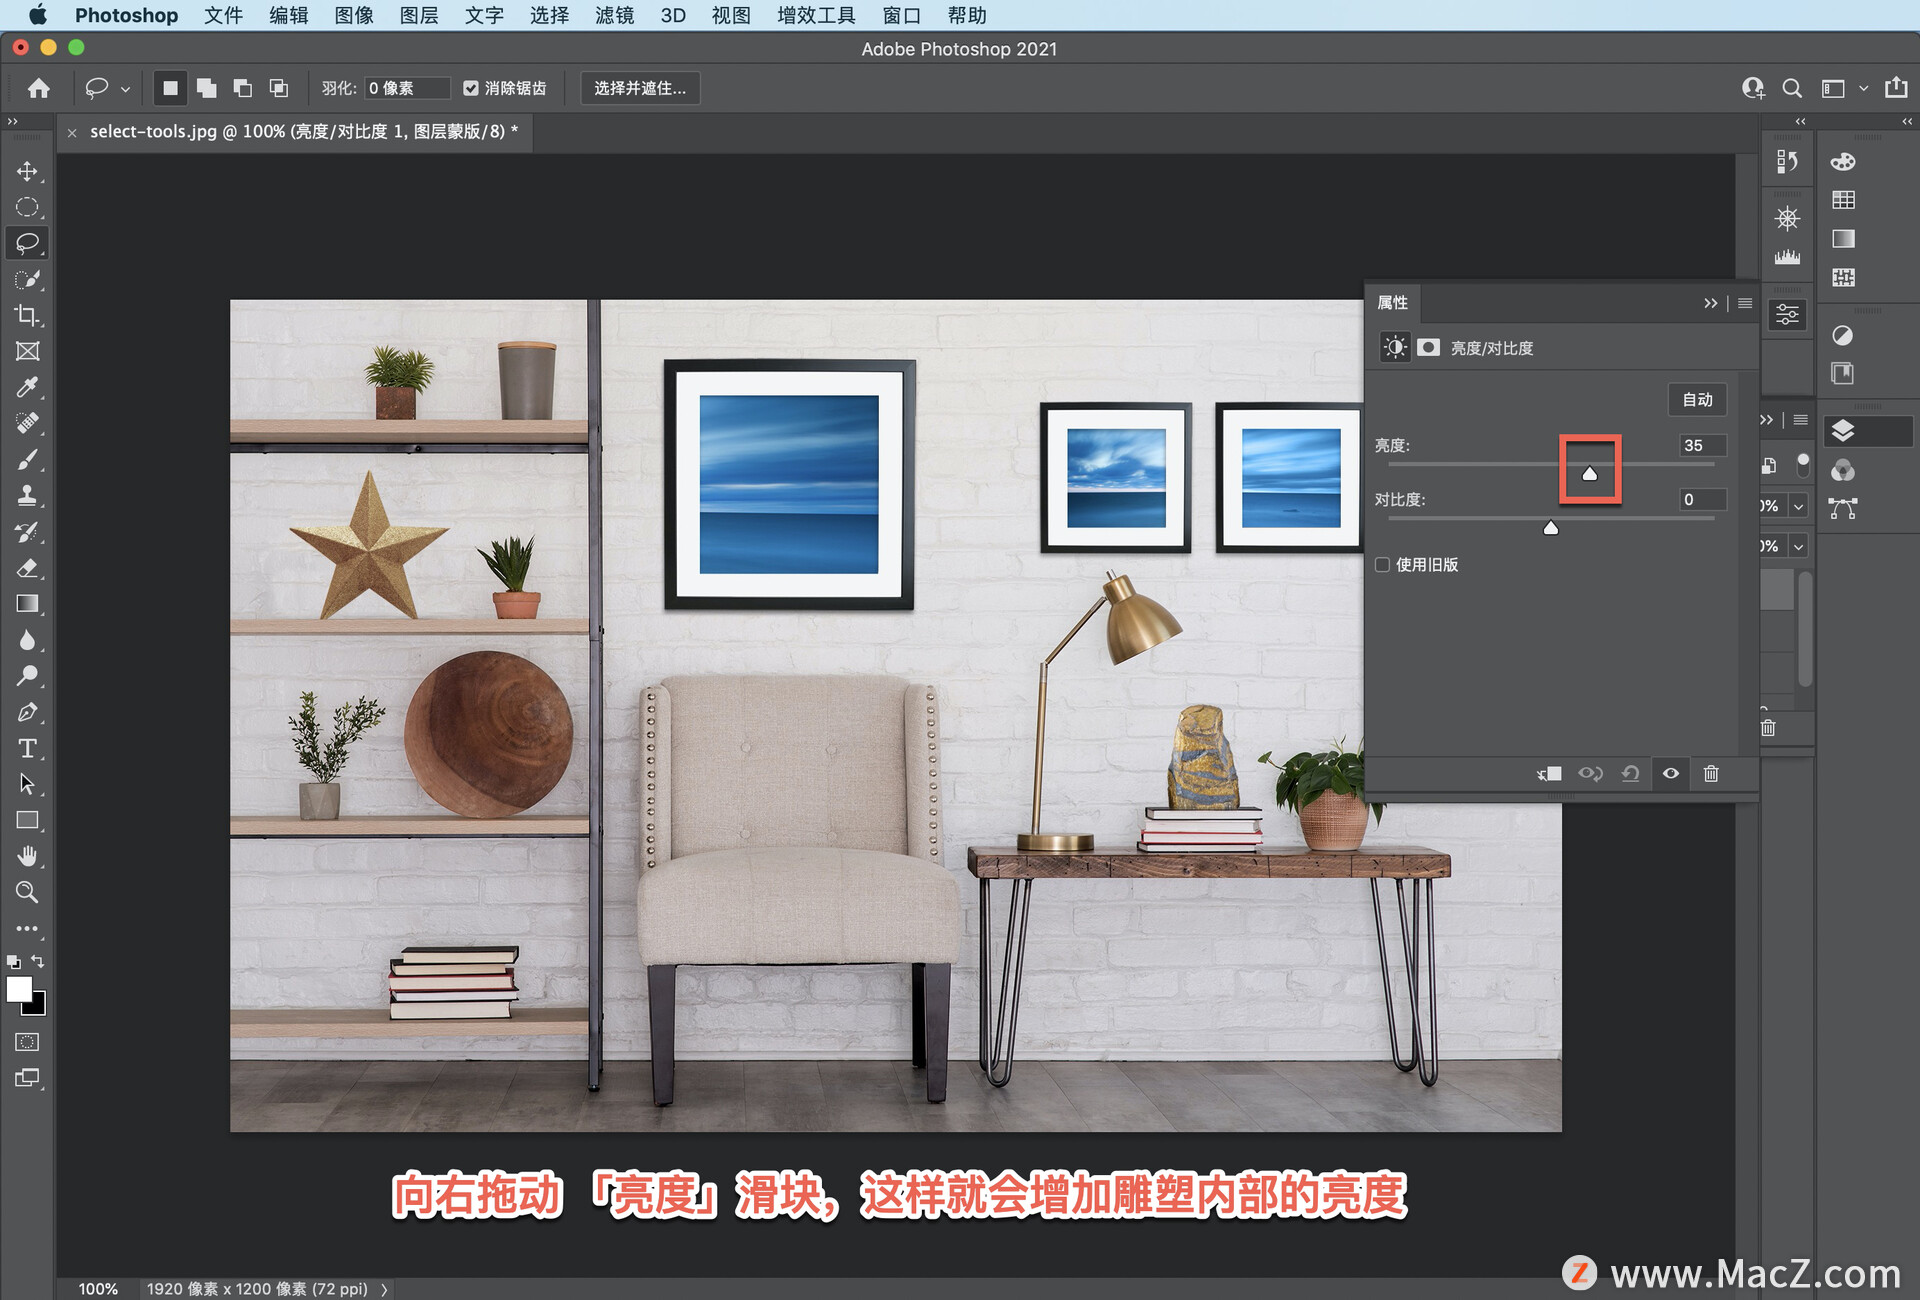Image resolution: width=1920 pixels, height=1300 pixels.
Task: Select the Rectangle shape tool
Action: point(27,820)
